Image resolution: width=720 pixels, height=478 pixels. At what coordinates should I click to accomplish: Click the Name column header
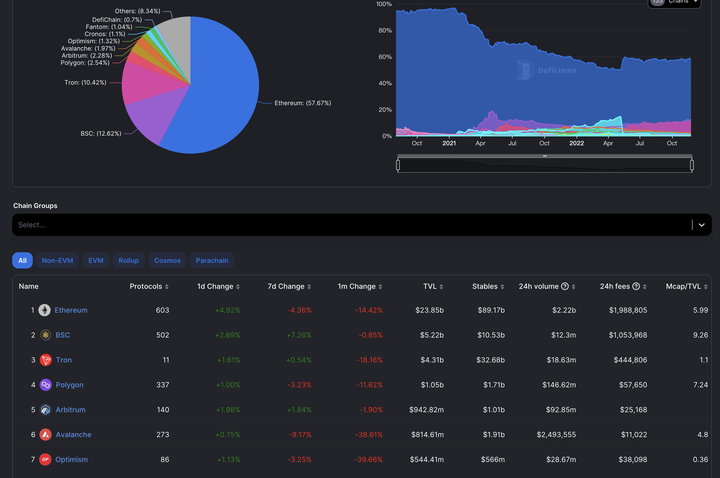pos(28,287)
